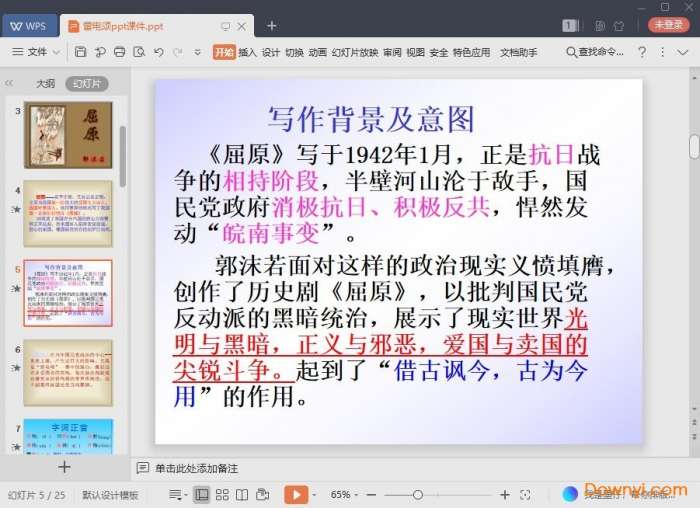Open the 65% zoom level dropdown

[344, 495]
